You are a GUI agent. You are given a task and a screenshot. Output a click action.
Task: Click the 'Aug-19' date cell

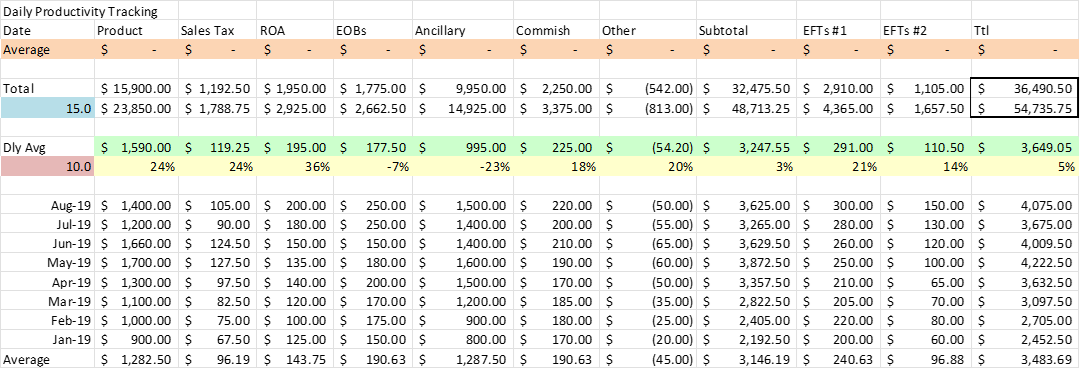(x=48, y=204)
